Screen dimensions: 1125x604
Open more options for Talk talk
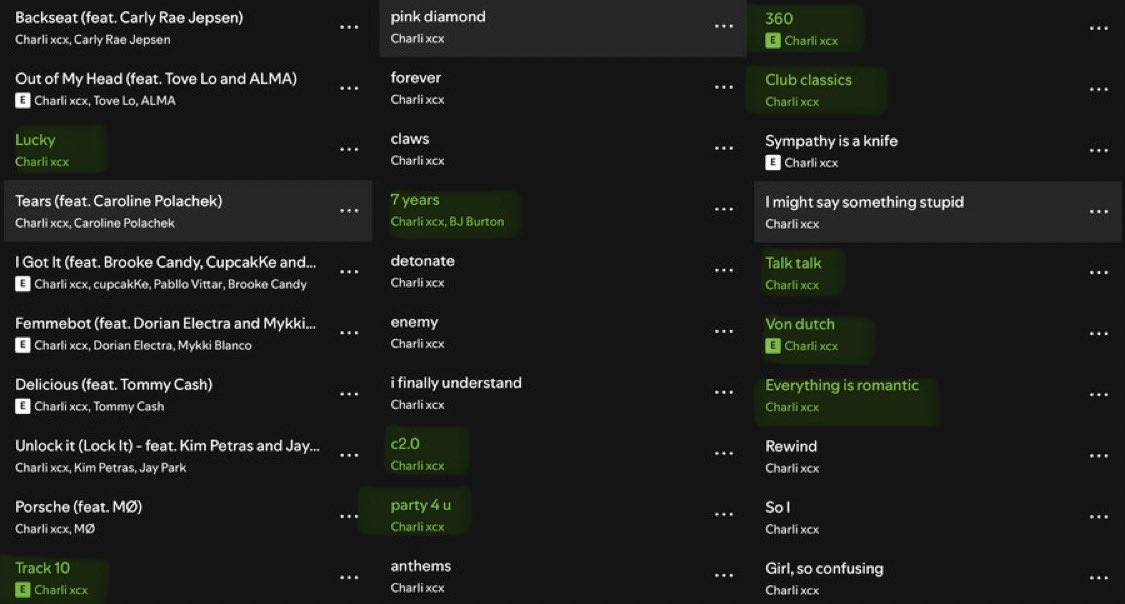click(1098, 273)
